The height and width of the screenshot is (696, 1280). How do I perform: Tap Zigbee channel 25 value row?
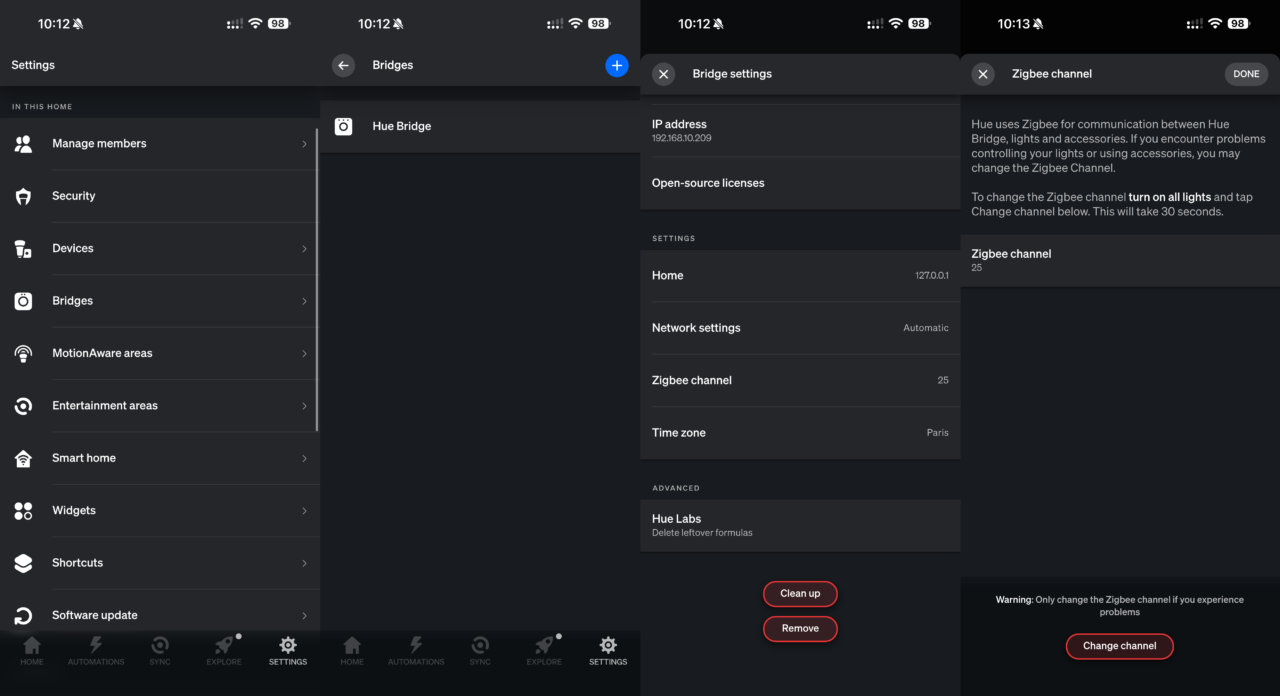pos(1120,260)
